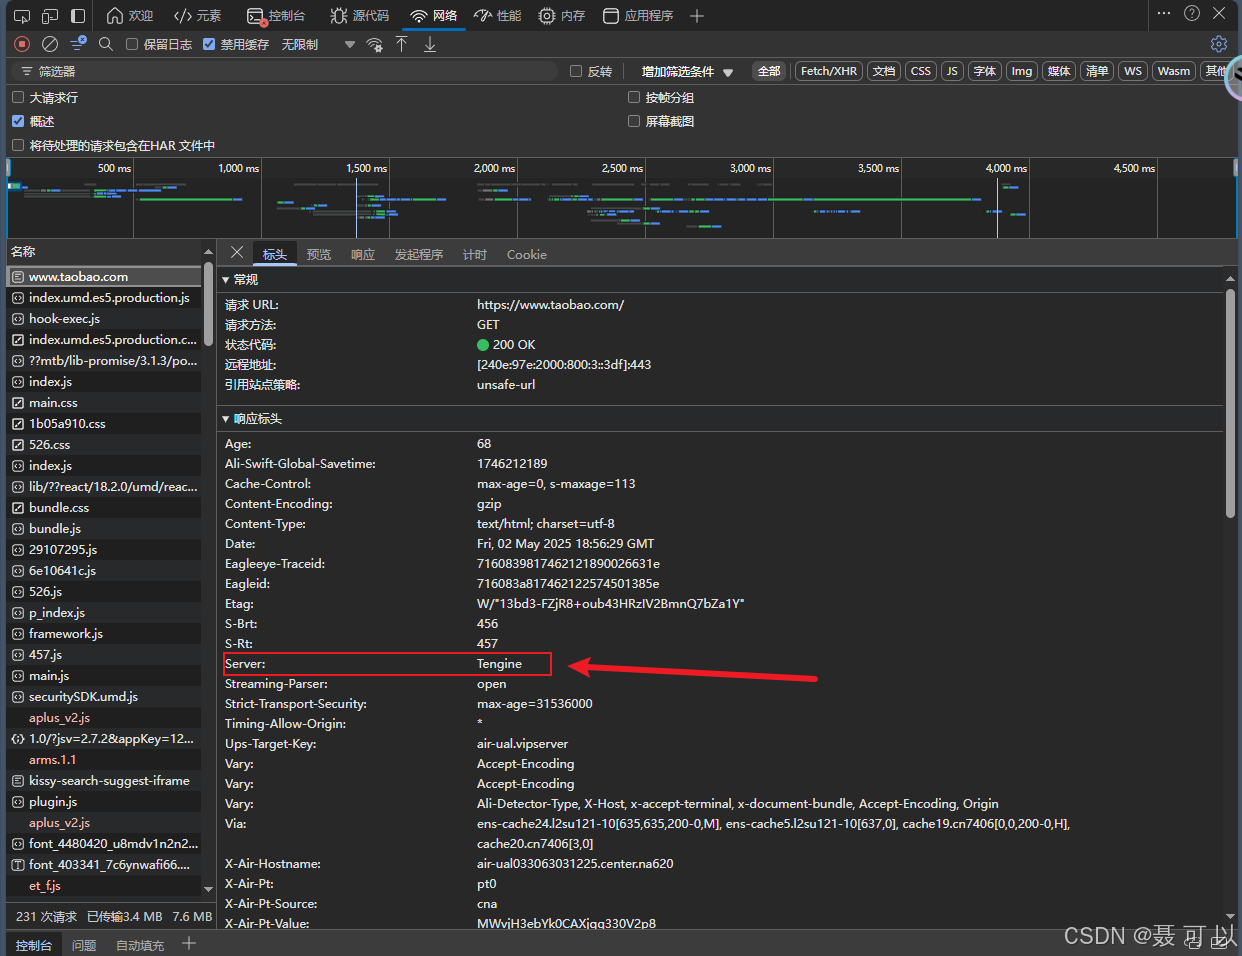Stop recording network log

coord(22,44)
